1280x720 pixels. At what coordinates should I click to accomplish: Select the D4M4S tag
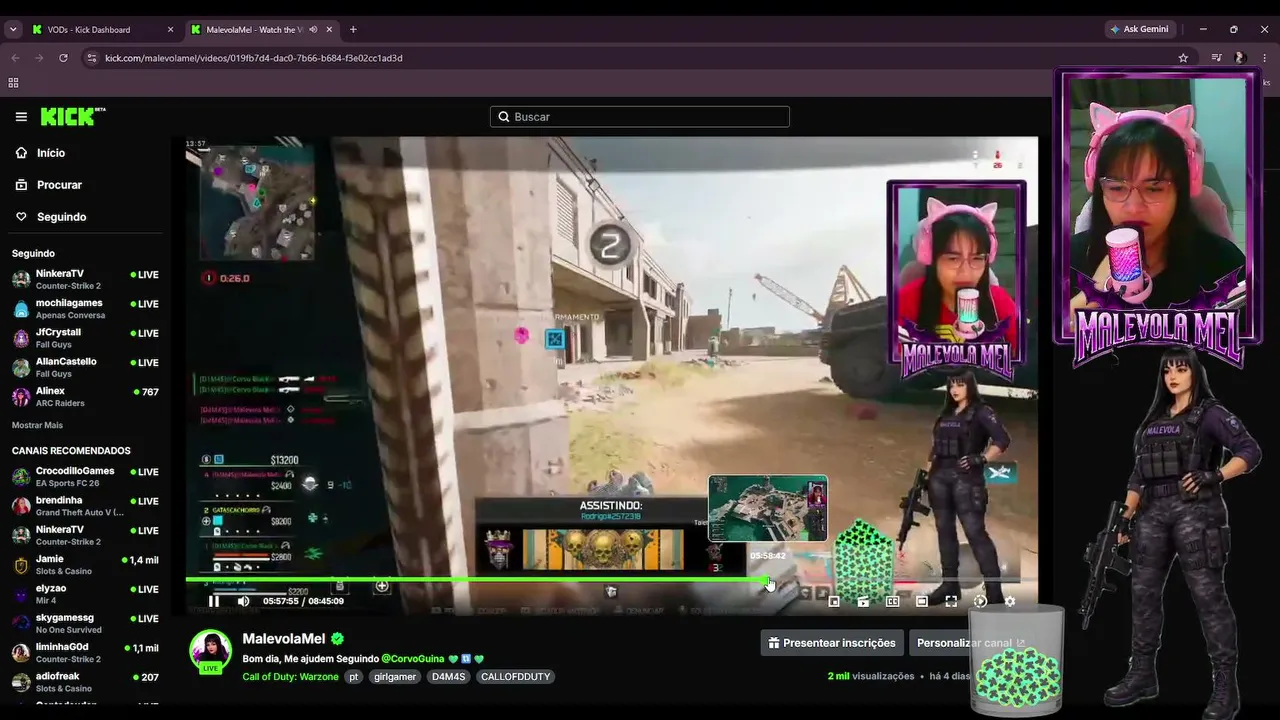pos(447,677)
